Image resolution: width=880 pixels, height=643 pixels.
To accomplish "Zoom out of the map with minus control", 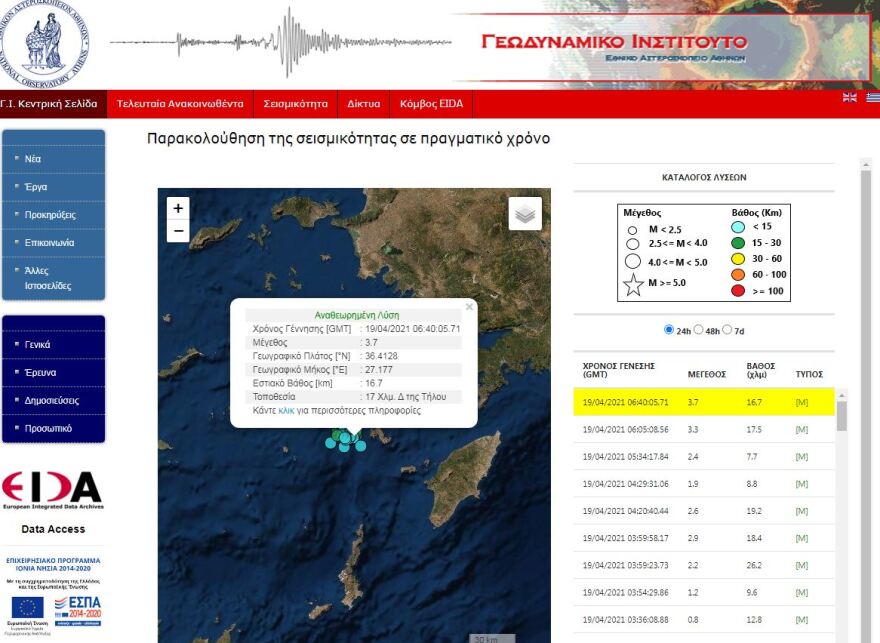I will [177, 230].
